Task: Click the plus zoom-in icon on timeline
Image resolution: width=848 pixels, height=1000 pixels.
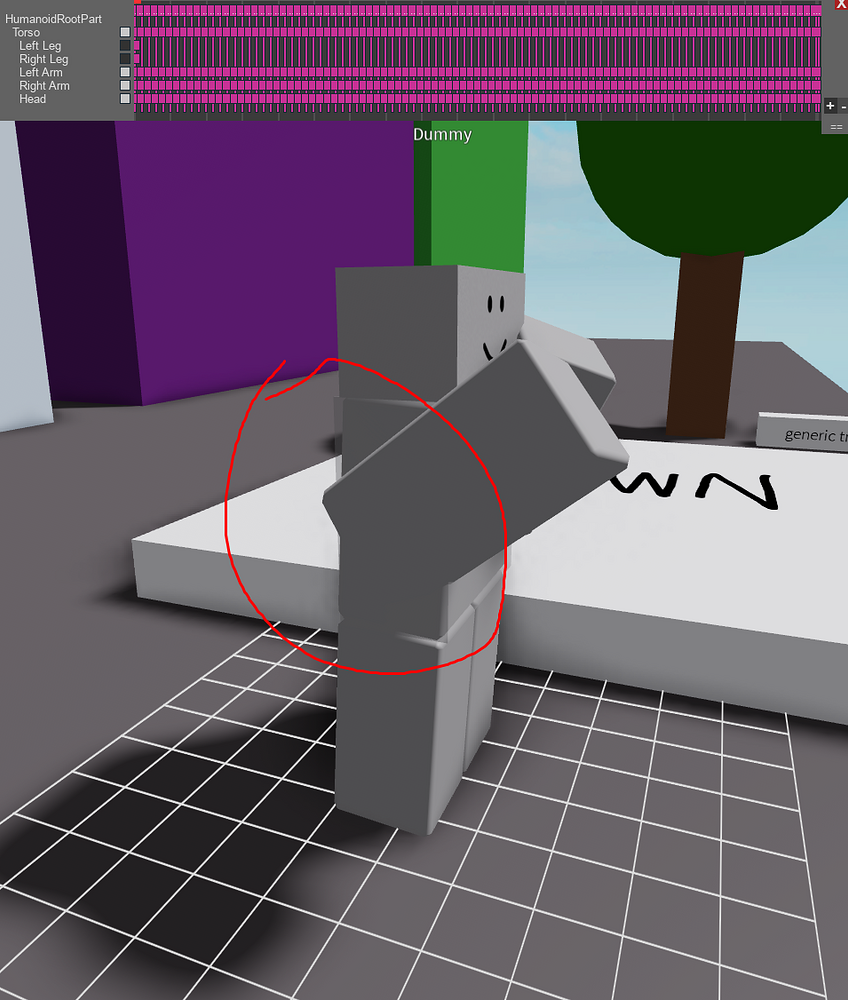Action: point(830,106)
